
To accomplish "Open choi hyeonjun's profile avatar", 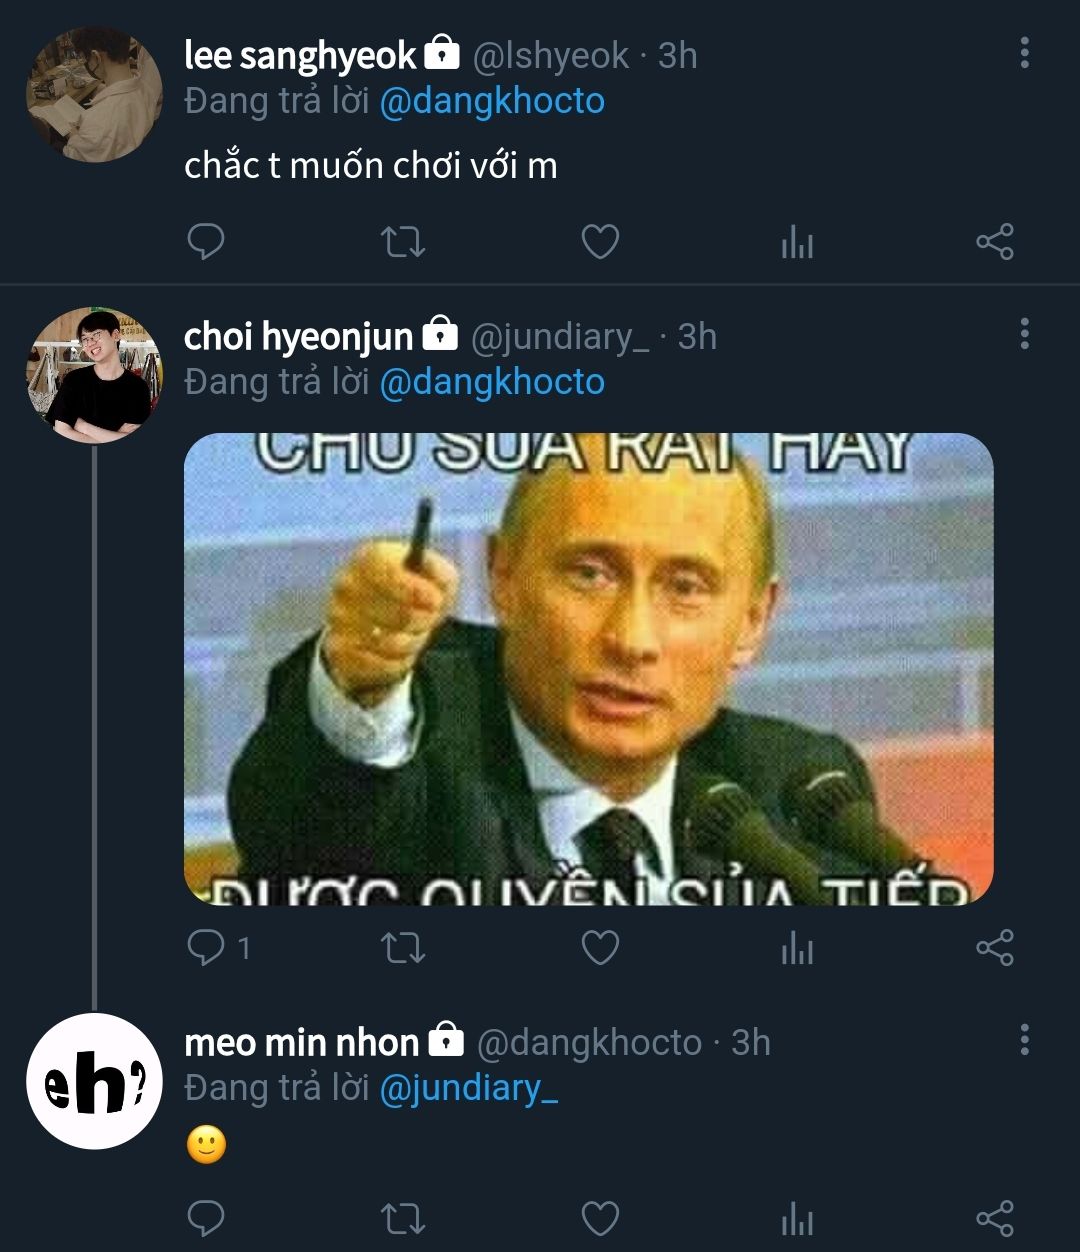I will pyautogui.click(x=94, y=375).
